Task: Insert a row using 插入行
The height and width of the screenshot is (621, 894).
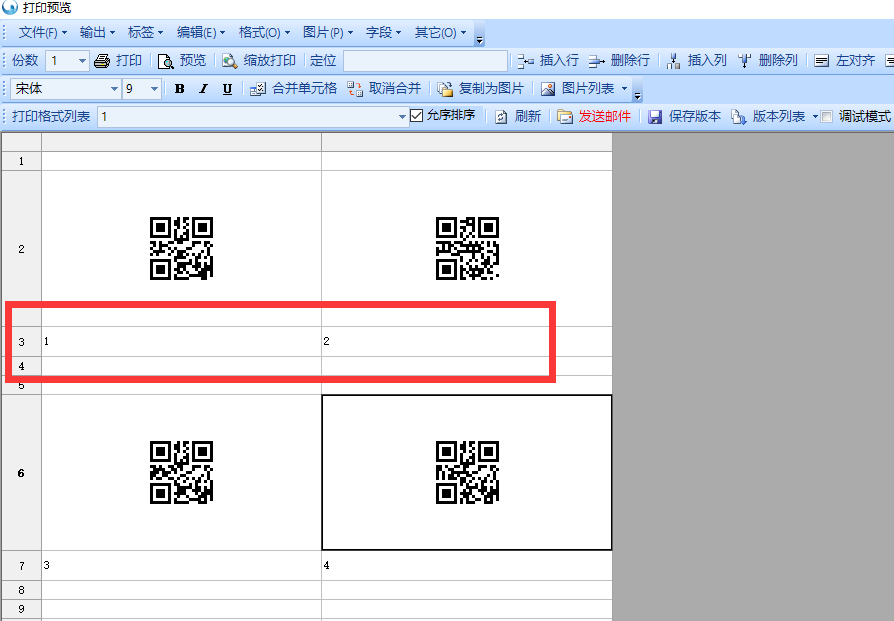Action: click(549, 61)
